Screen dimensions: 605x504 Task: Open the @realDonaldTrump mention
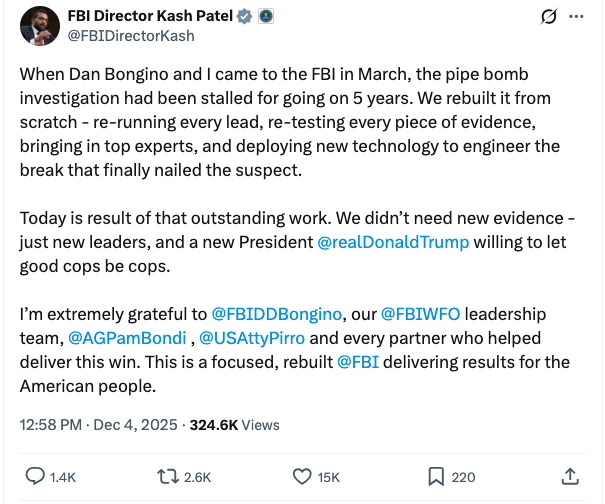394,242
